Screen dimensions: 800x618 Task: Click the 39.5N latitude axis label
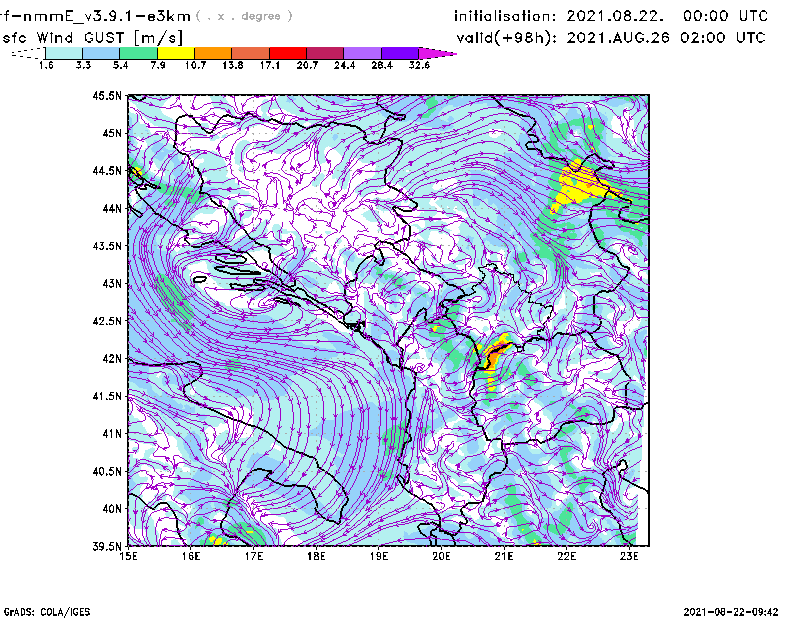(x=106, y=546)
